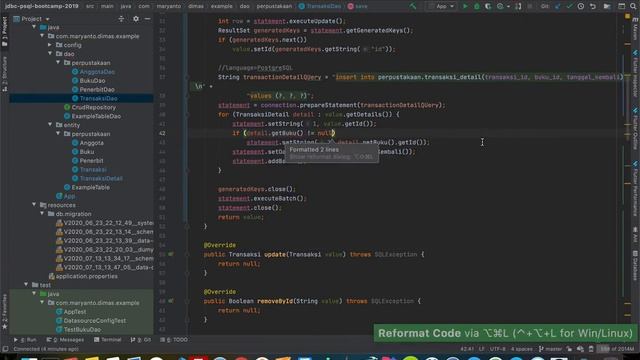Click the tool window quick-access icon at bottom left
Viewport: 640px width, 360px height.
coord(5,349)
